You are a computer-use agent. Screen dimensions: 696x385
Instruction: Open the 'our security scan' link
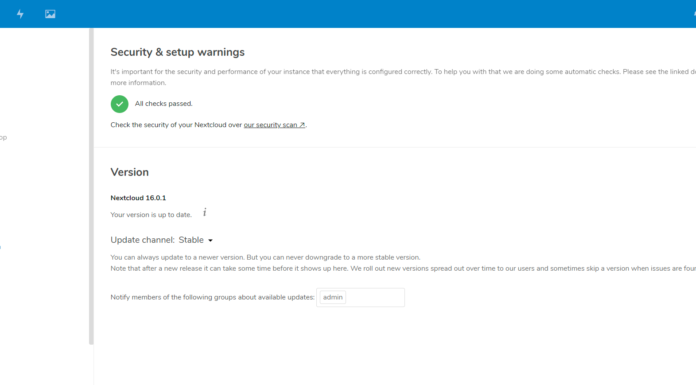[x=274, y=125]
